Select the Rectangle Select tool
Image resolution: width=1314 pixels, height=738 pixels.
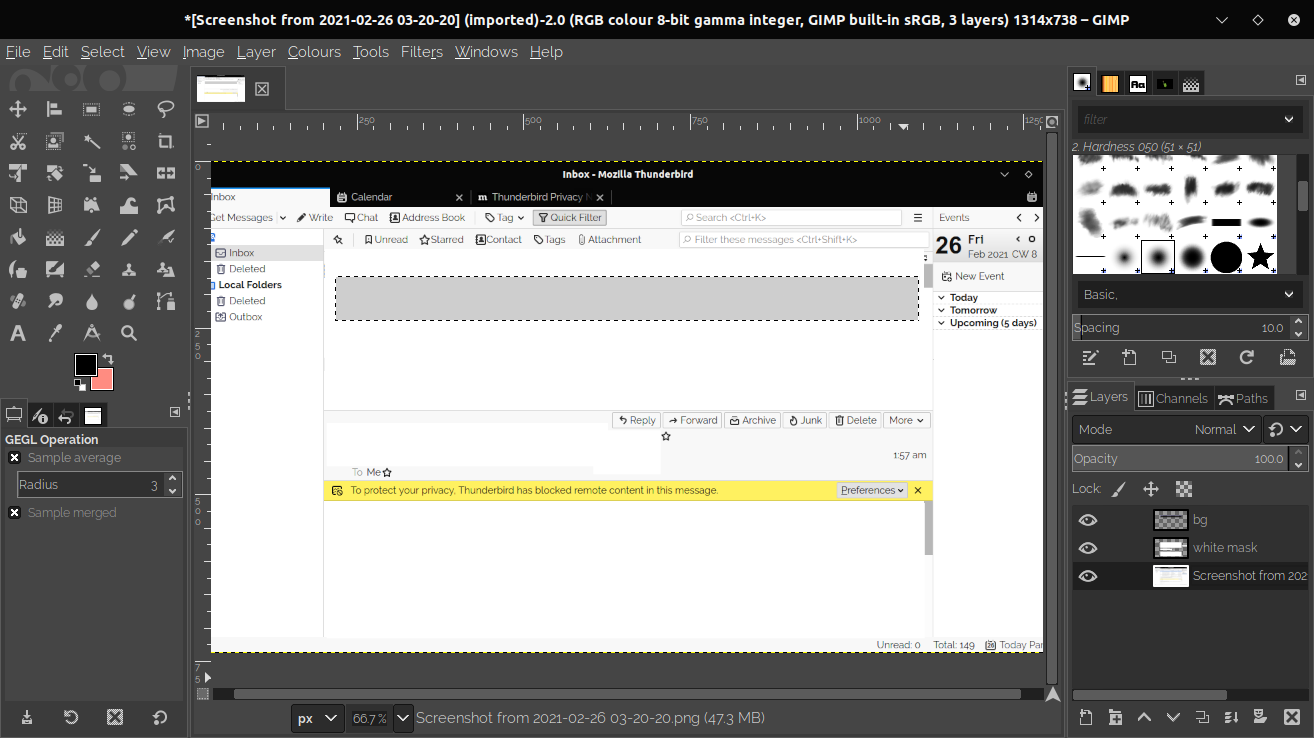click(x=92, y=109)
